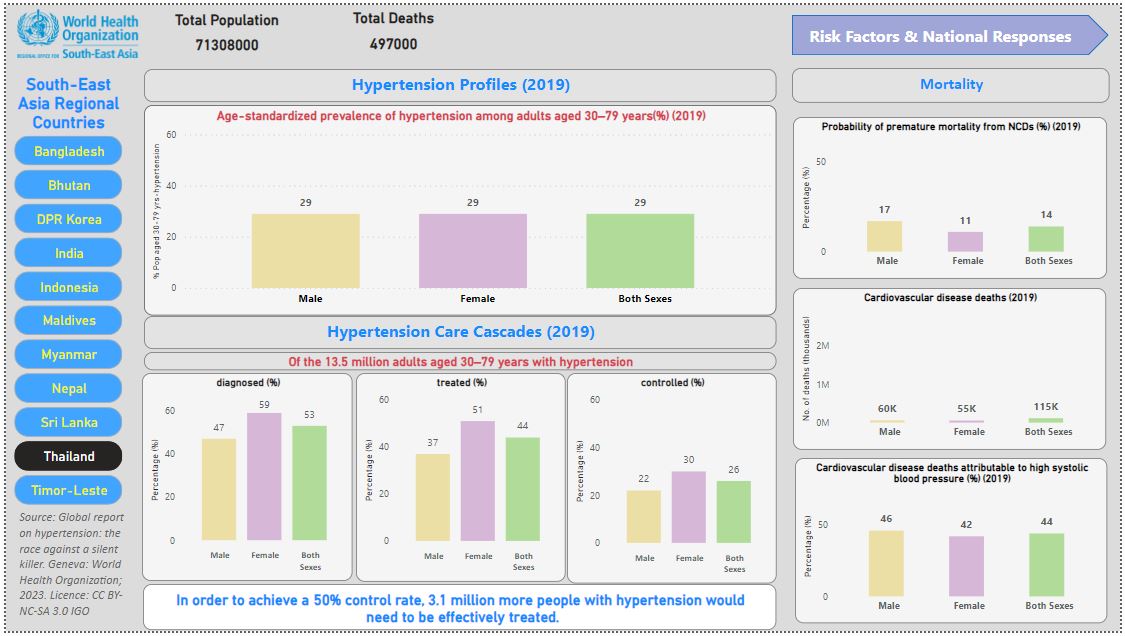Select Nepal in the sidebar

click(x=68, y=388)
